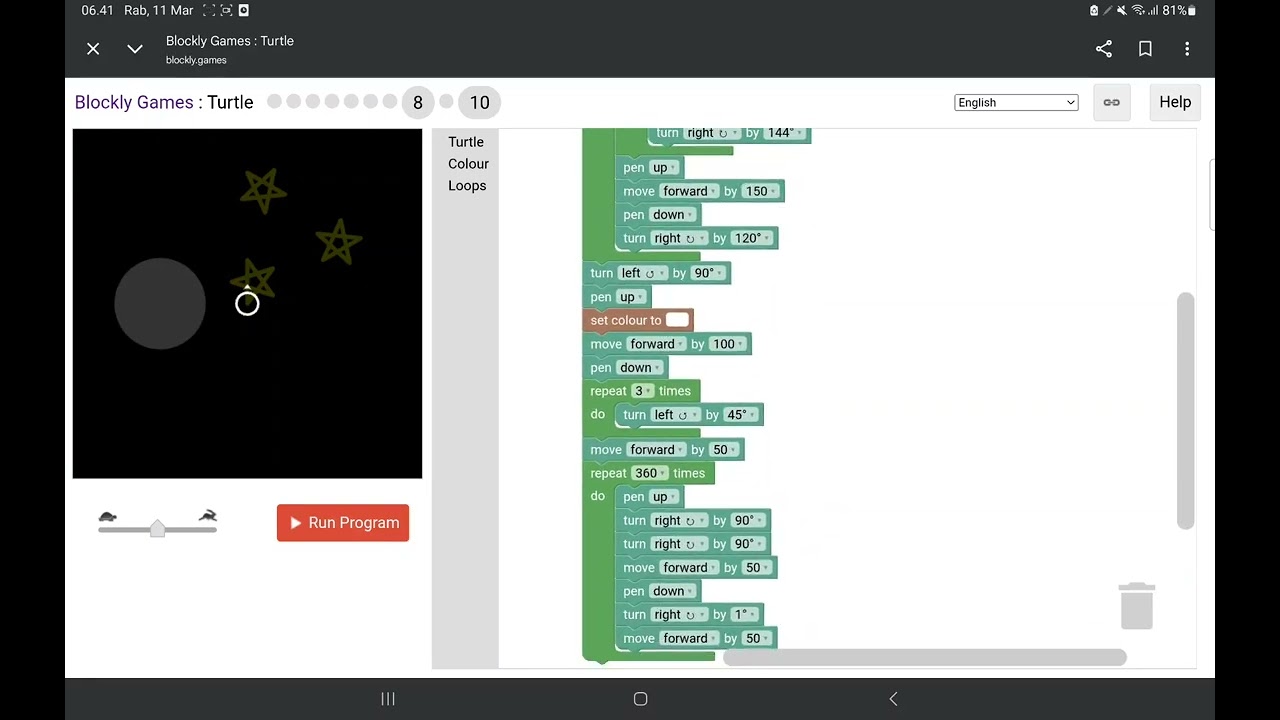This screenshot has height=720, width=1280.
Task: Click the grey circle drawn on canvas
Action: [x=160, y=304]
